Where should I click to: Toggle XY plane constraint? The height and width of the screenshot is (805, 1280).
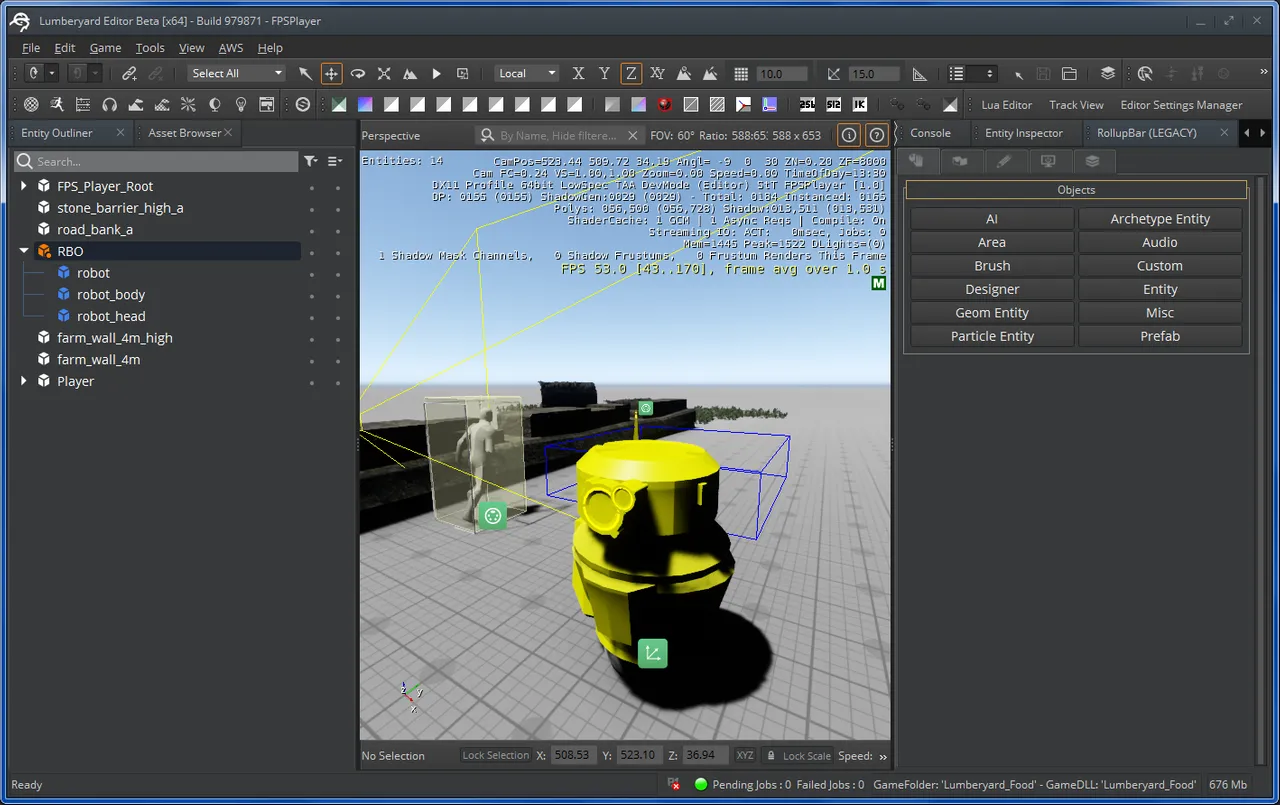657,73
